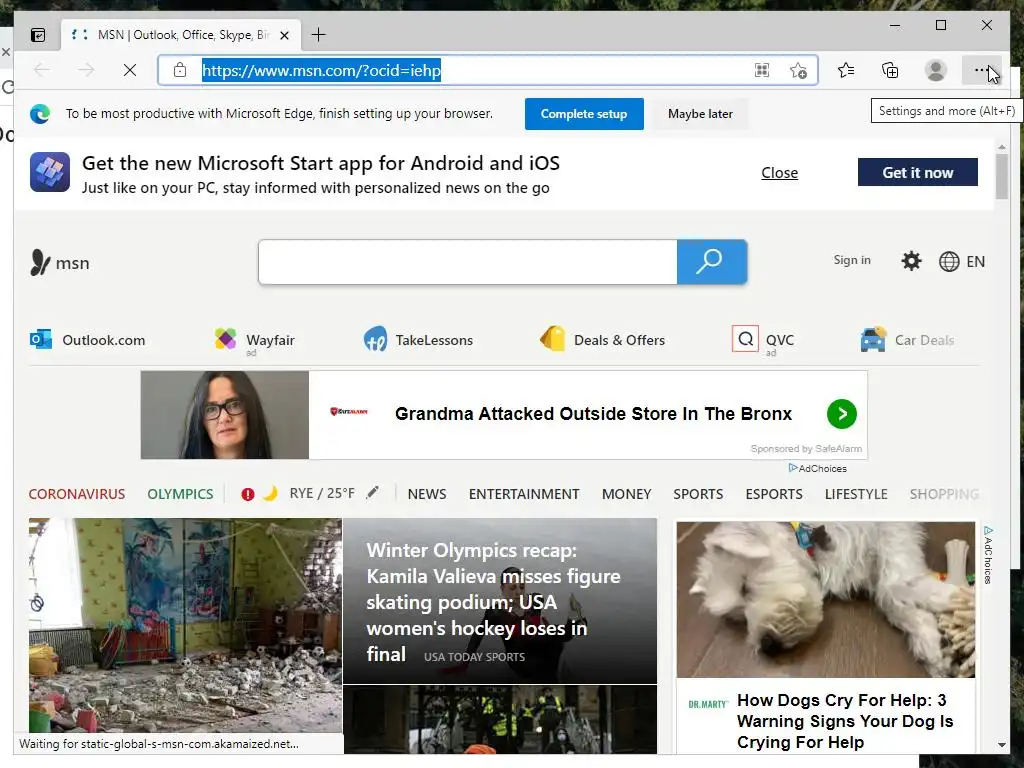
Task: Close the MSN browser tab
Action: point(285,35)
